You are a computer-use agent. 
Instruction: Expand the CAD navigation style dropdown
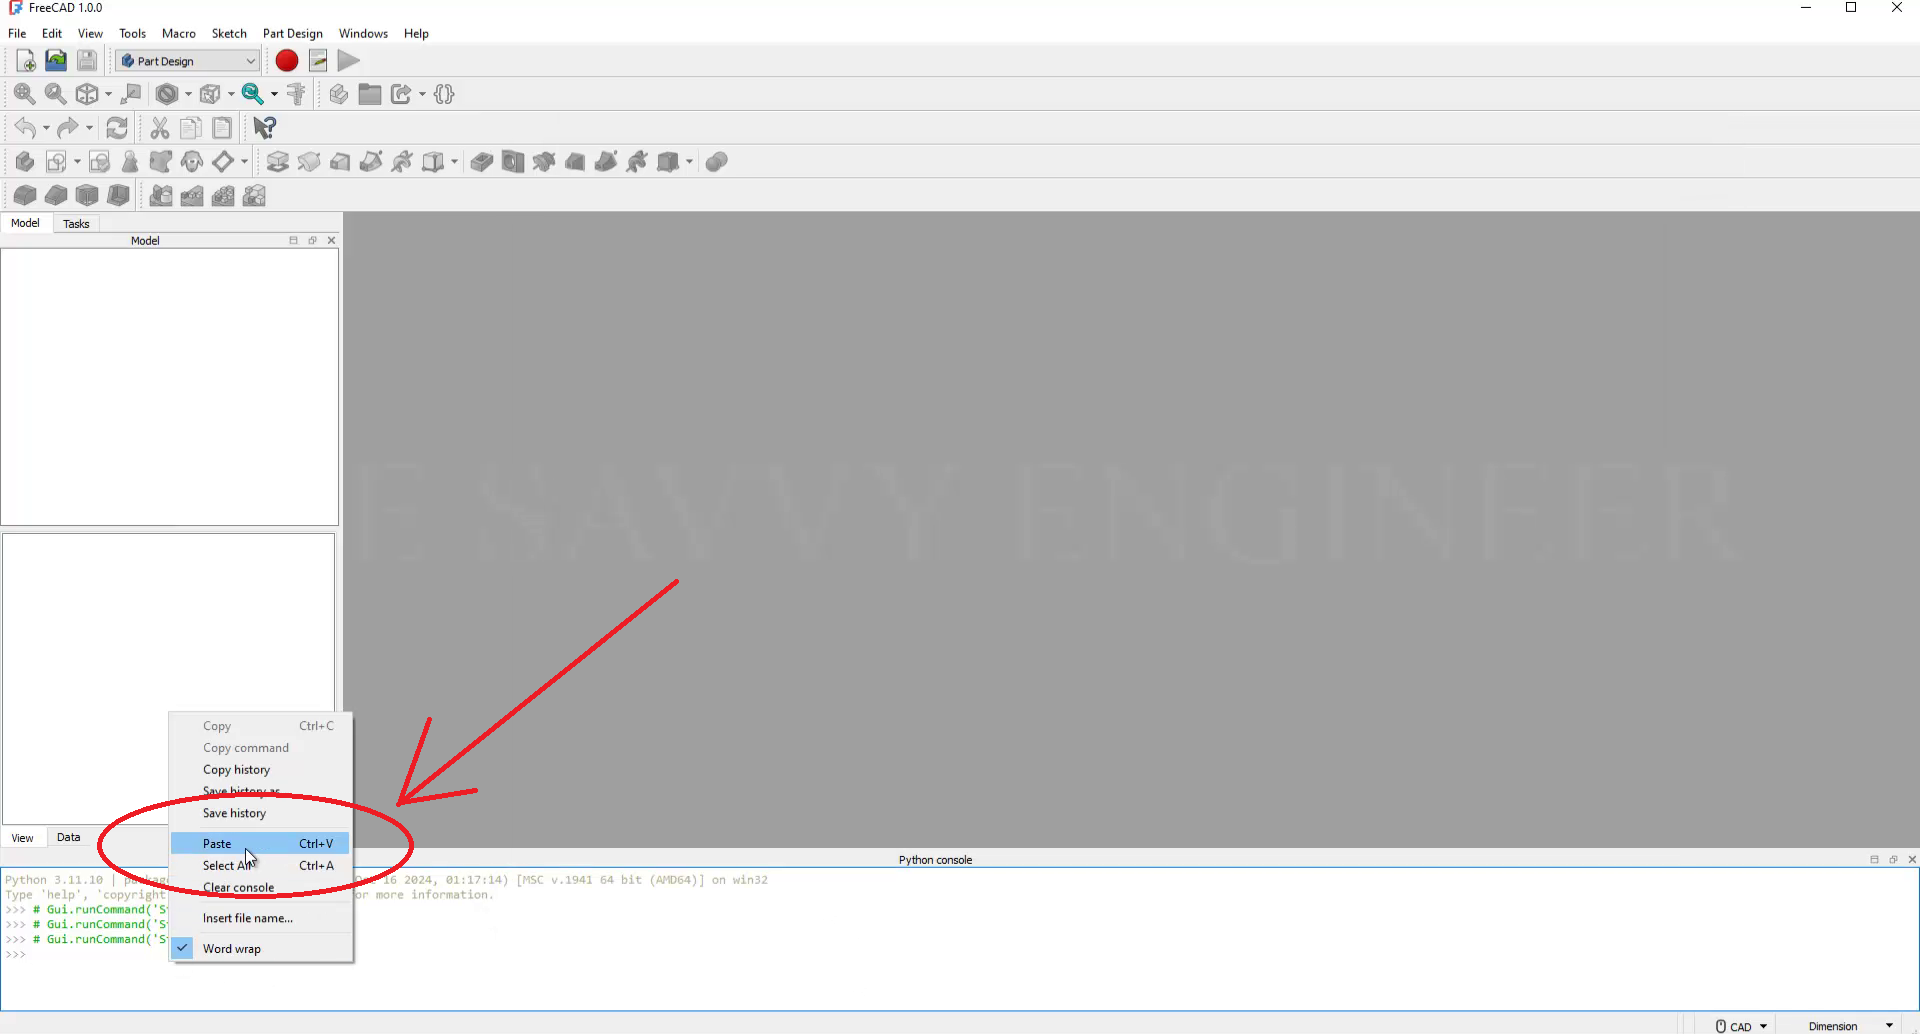pyautogui.click(x=1741, y=1026)
